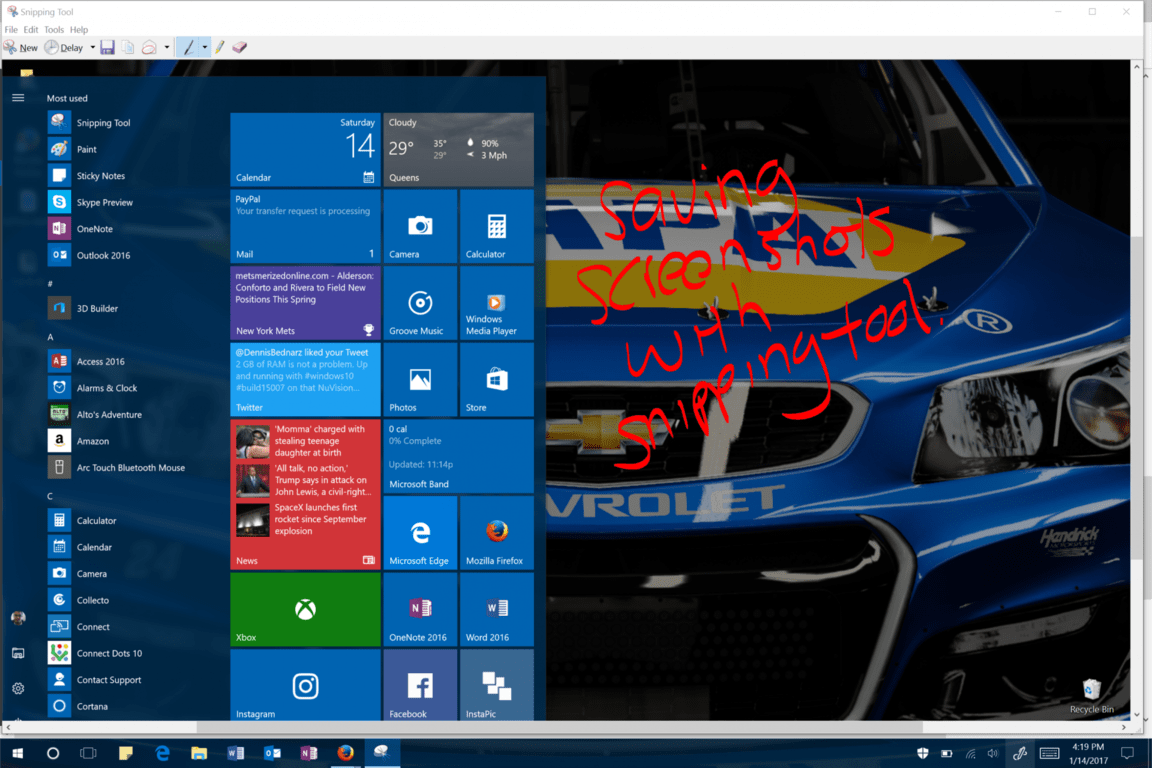The height and width of the screenshot is (768, 1152).
Task: Open the Pen options dropdown arrow
Action: tap(204, 48)
